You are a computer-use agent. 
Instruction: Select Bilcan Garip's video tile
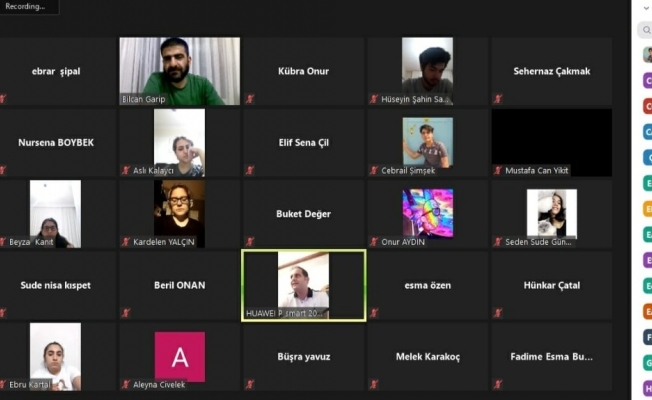click(x=179, y=71)
